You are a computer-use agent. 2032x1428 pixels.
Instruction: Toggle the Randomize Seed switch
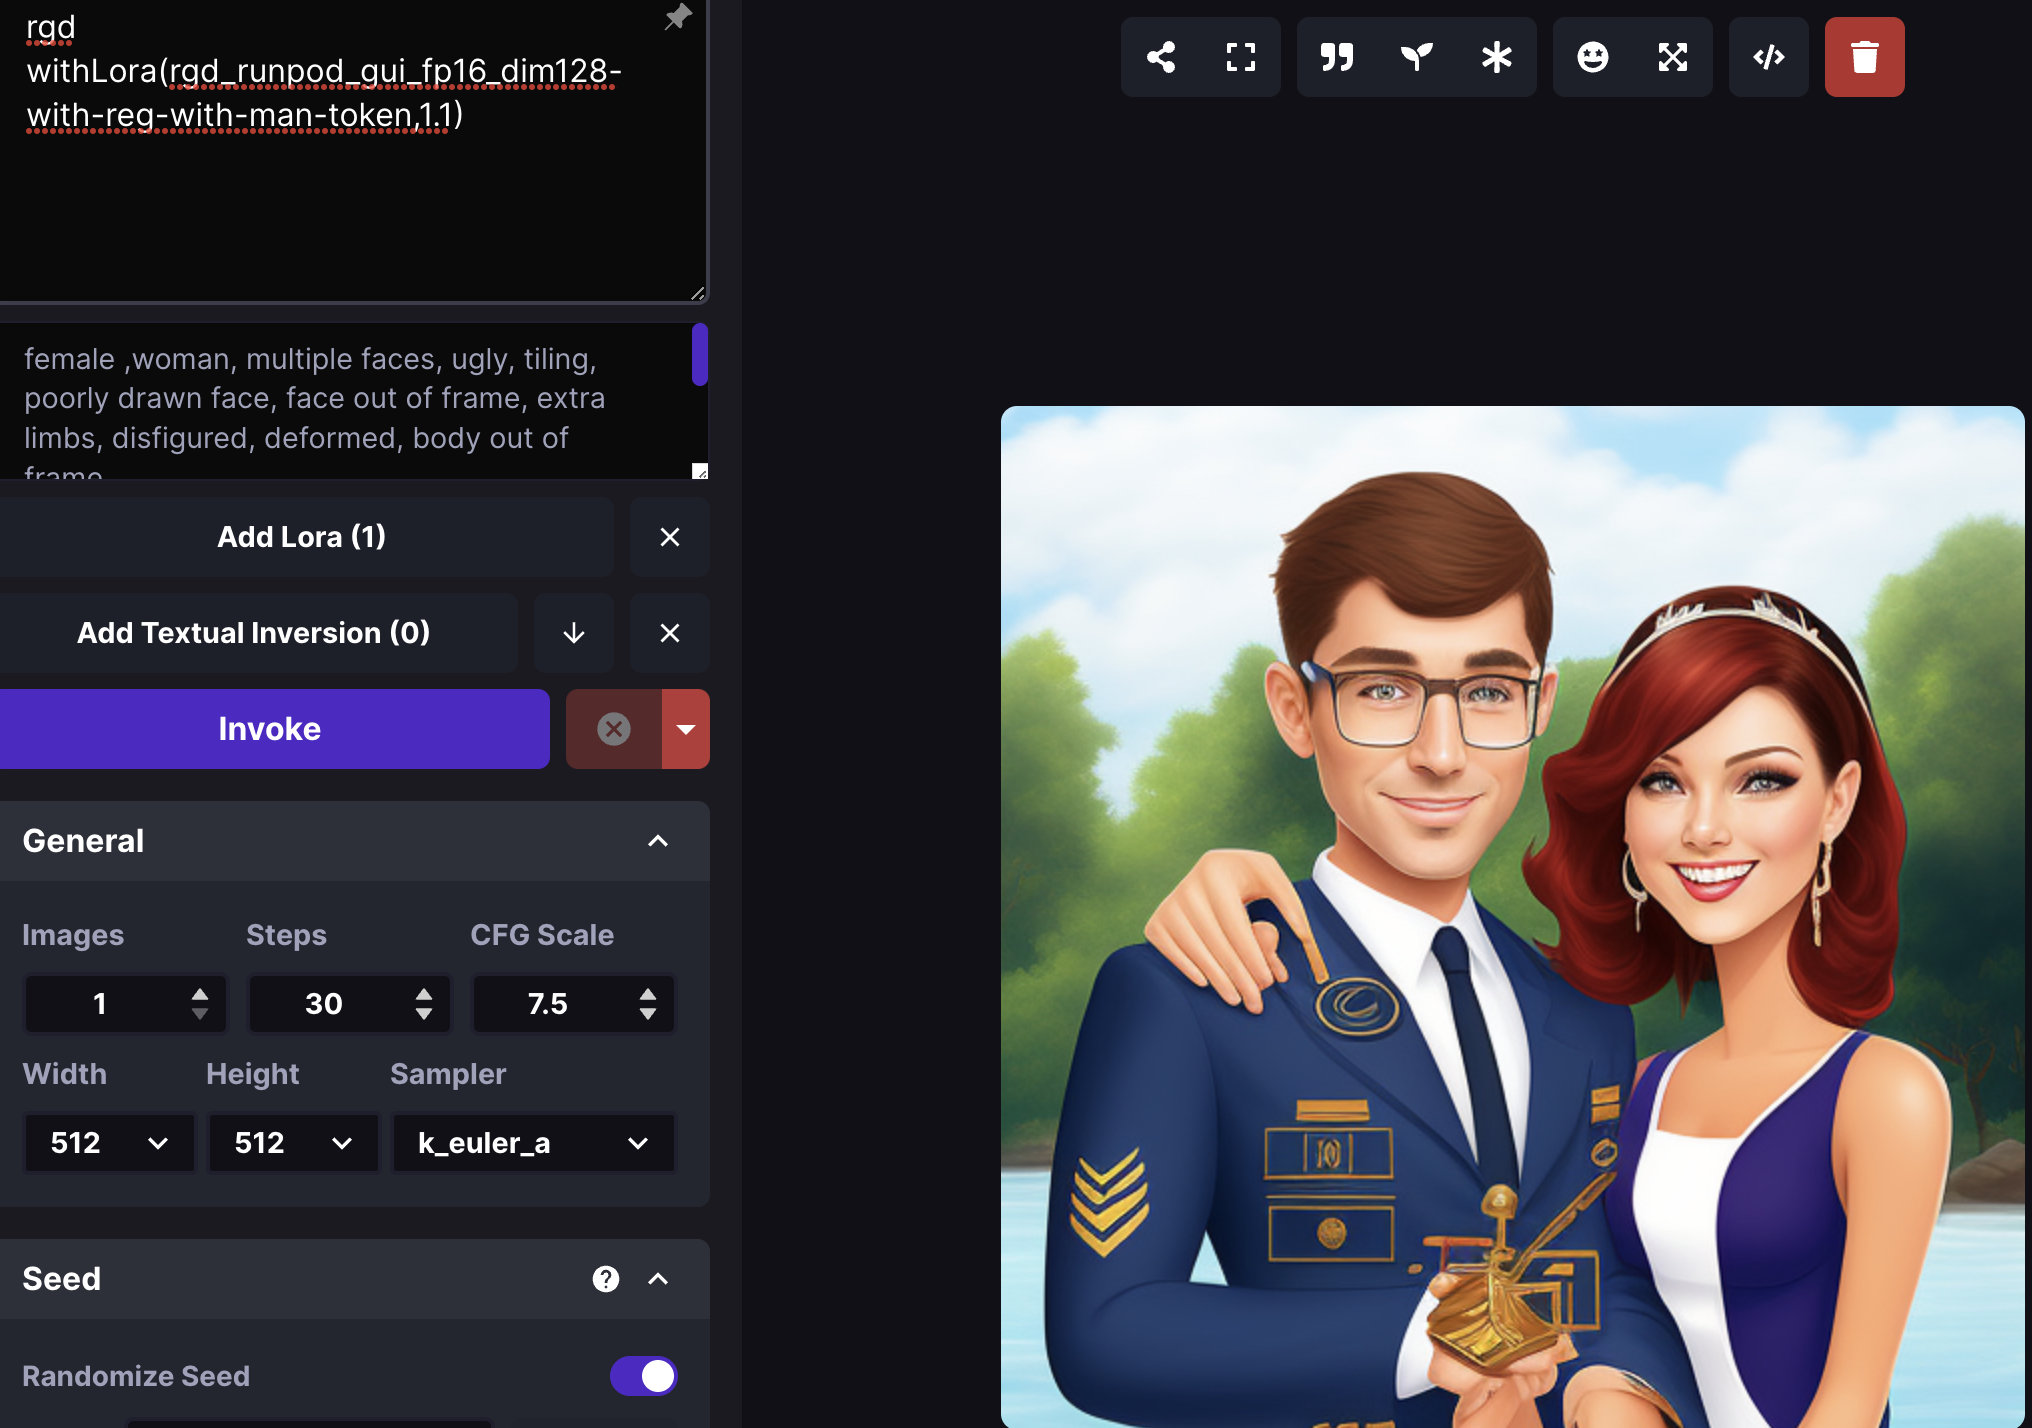[644, 1375]
